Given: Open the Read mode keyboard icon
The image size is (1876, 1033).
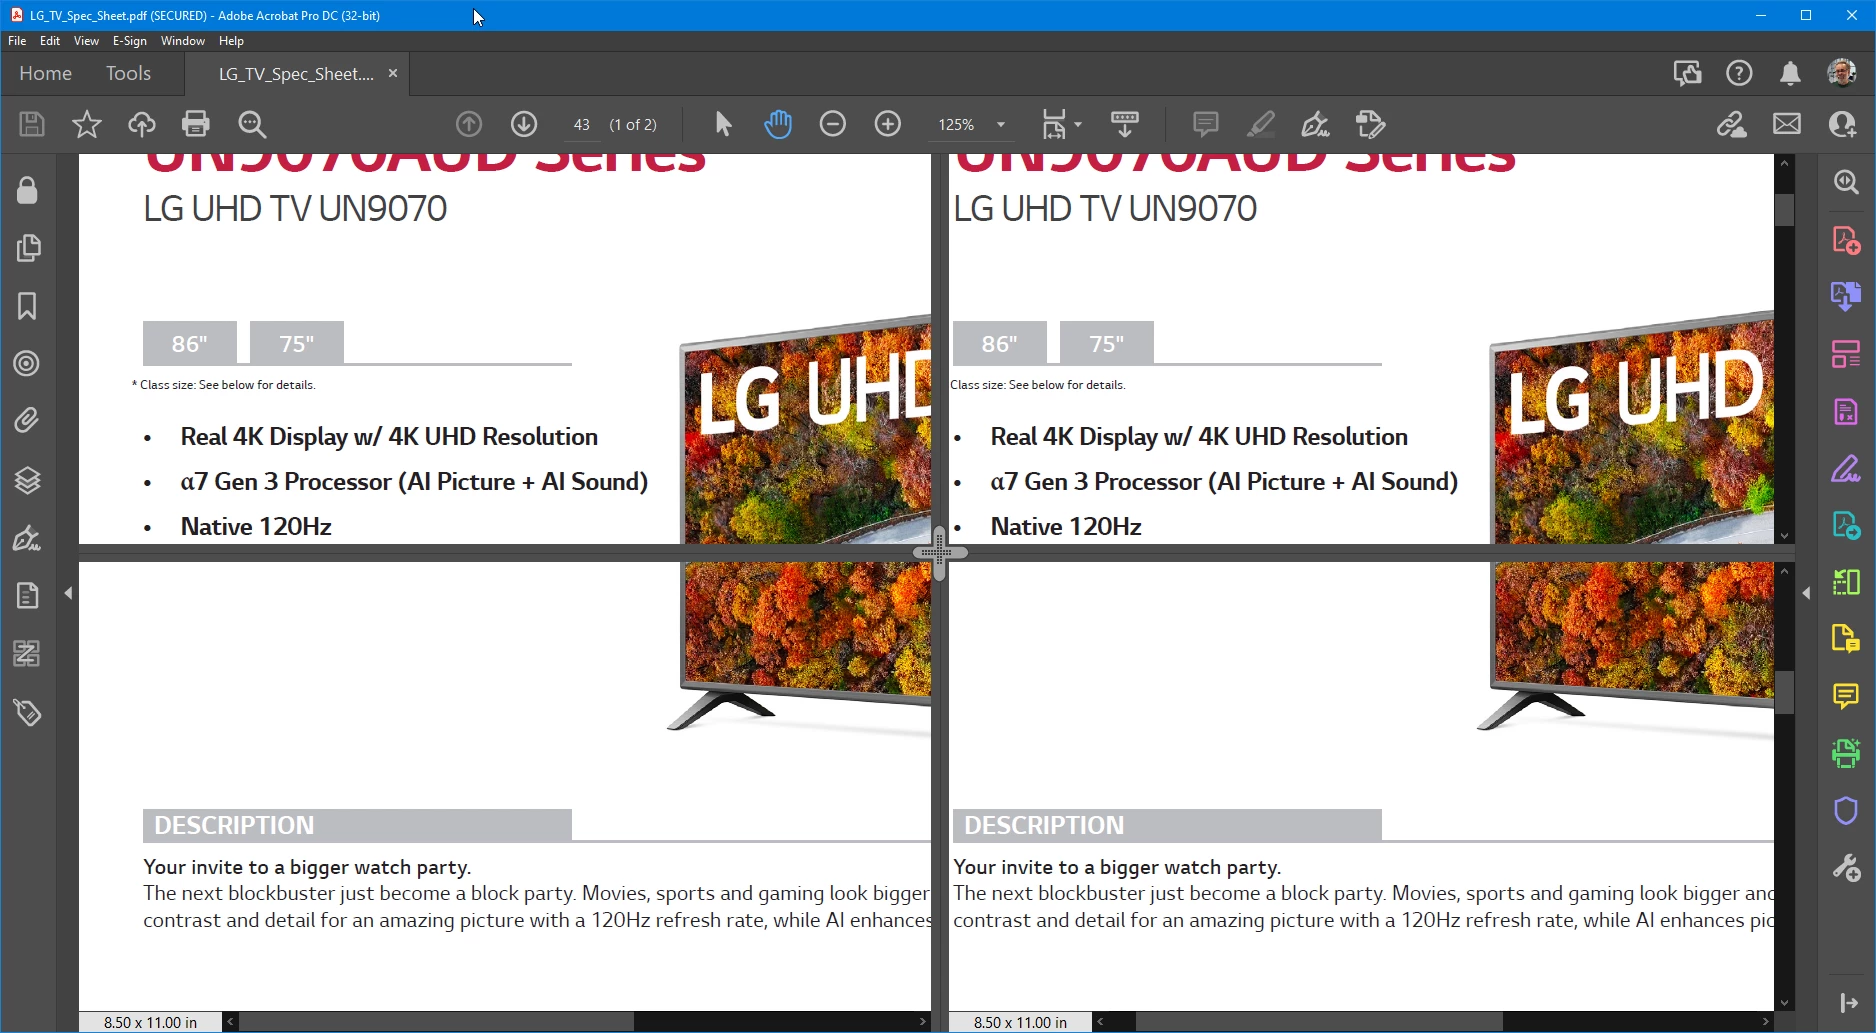Looking at the screenshot, I should pos(1125,124).
